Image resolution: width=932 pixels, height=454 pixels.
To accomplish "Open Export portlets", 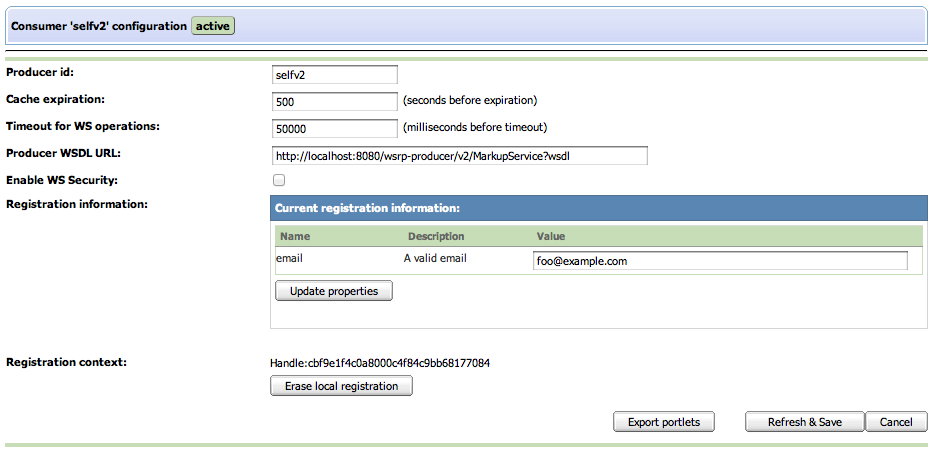I will pos(663,422).
